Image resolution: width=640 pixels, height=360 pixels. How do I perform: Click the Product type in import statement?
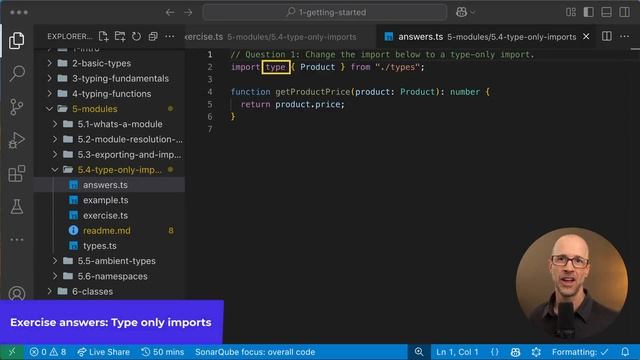point(318,67)
